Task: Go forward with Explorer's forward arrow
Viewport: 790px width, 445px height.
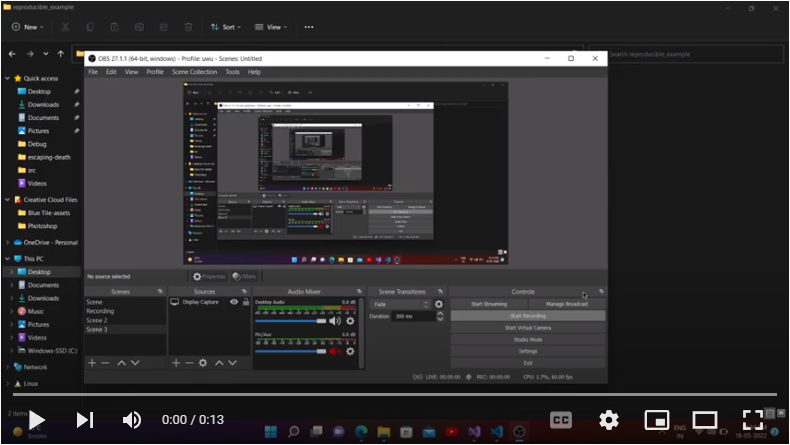Action: pos(30,54)
